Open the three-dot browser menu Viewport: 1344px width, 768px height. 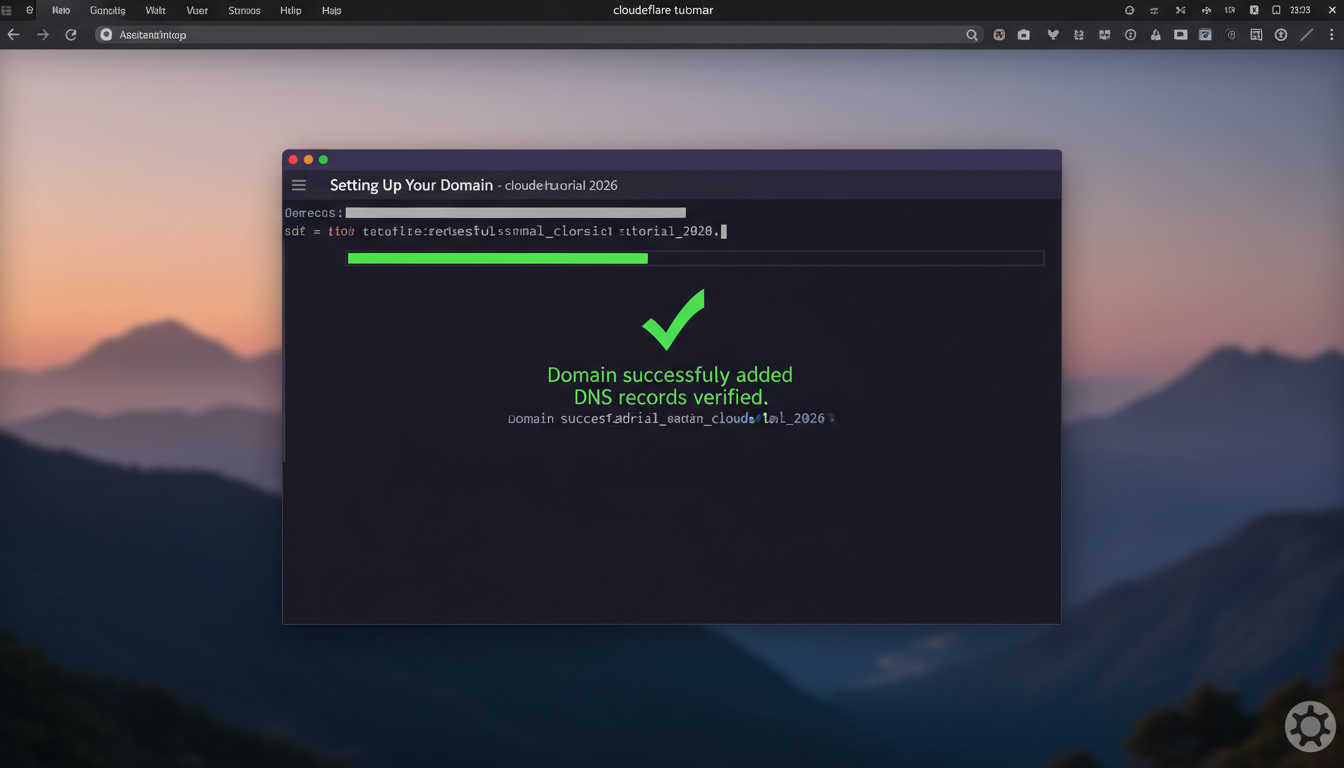tap(1331, 34)
